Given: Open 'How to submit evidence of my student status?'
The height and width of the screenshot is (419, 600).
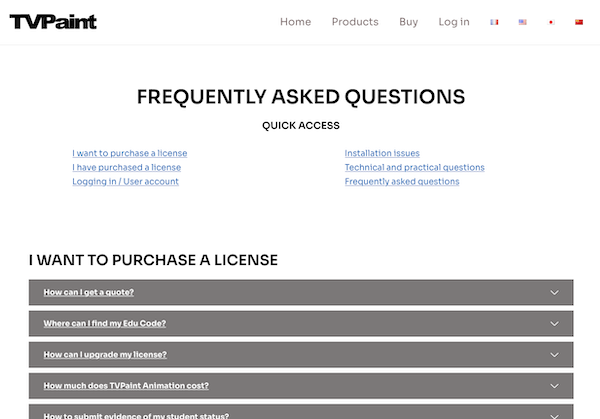Looking at the screenshot, I should (x=136, y=416).
